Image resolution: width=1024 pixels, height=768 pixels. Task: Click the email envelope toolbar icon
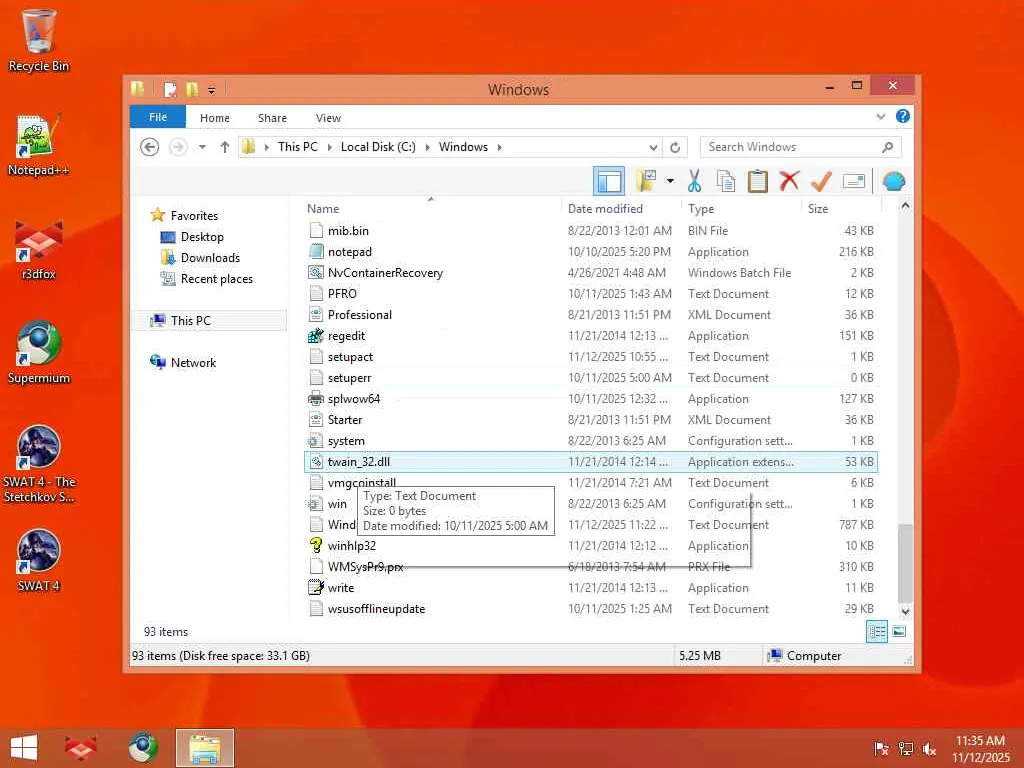click(x=854, y=181)
